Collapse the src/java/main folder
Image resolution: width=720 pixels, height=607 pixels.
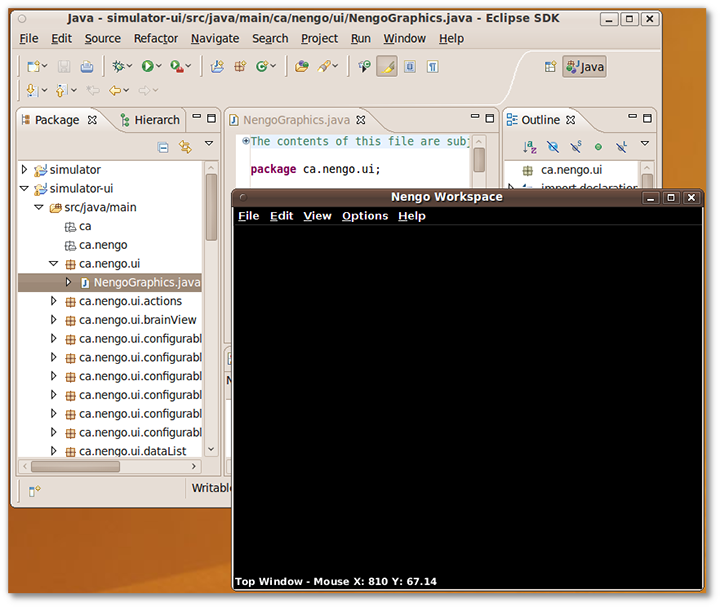pyautogui.click(x=39, y=208)
